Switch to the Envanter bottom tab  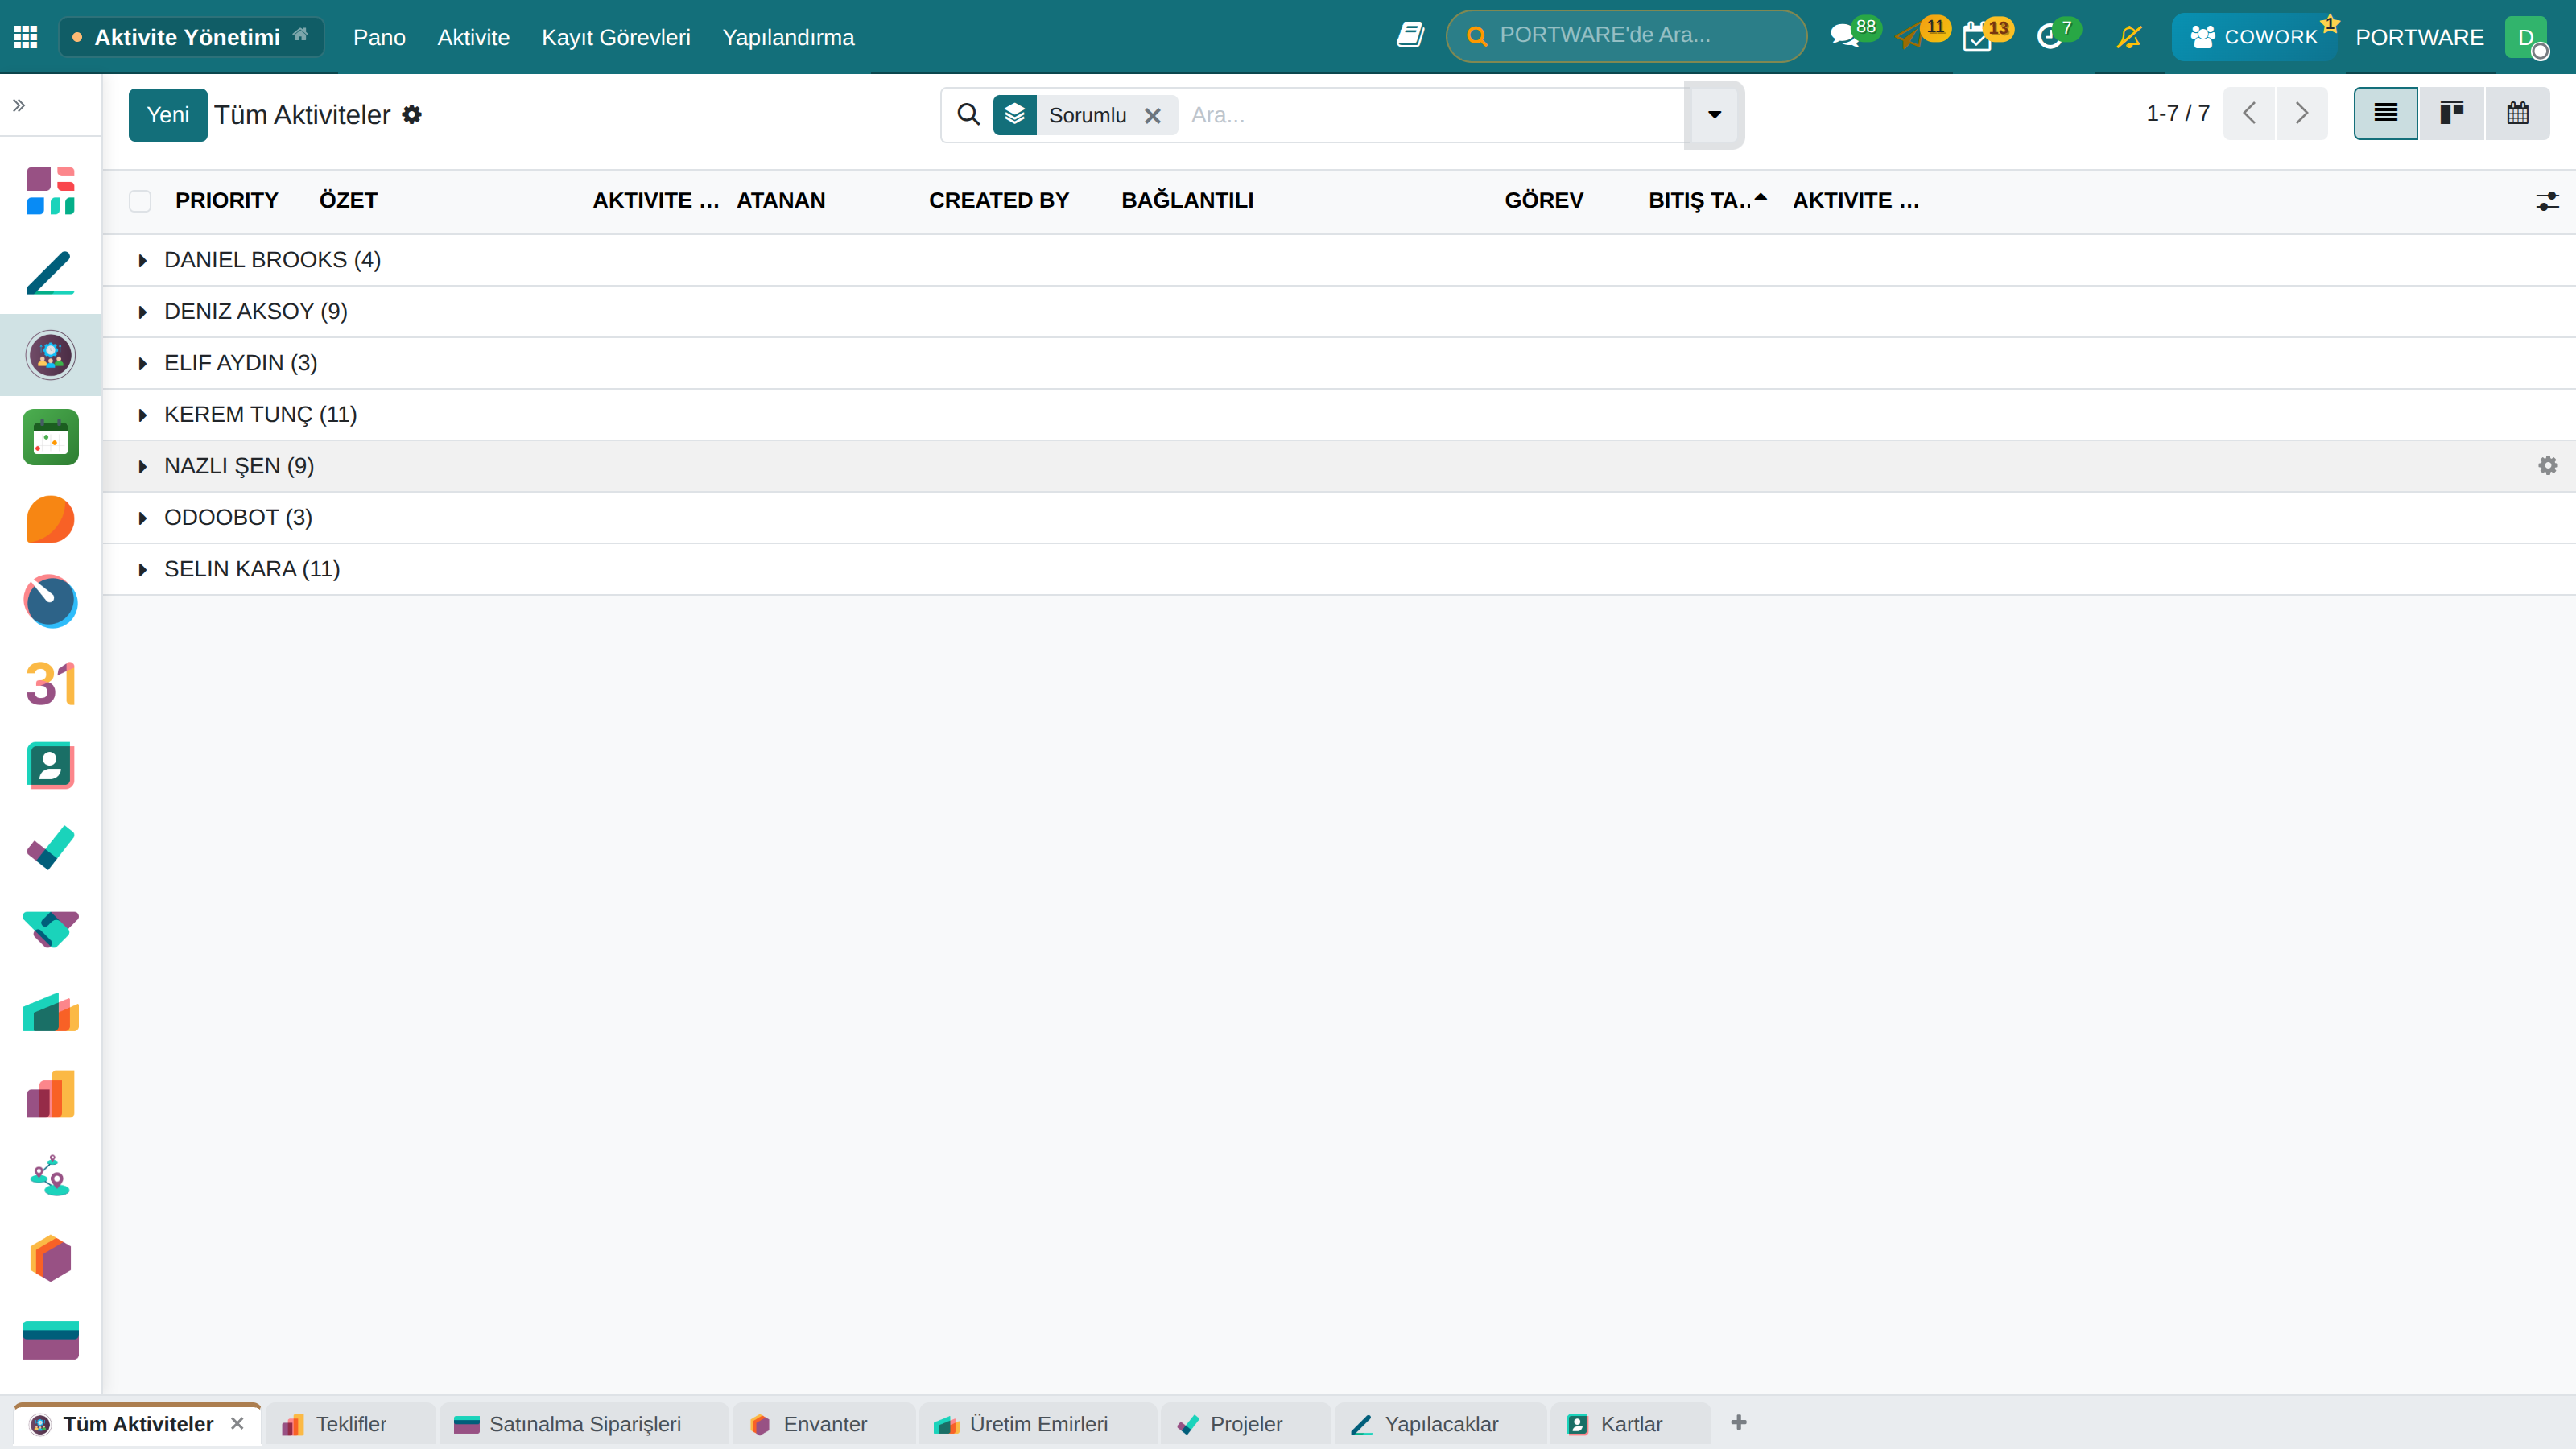[824, 1424]
